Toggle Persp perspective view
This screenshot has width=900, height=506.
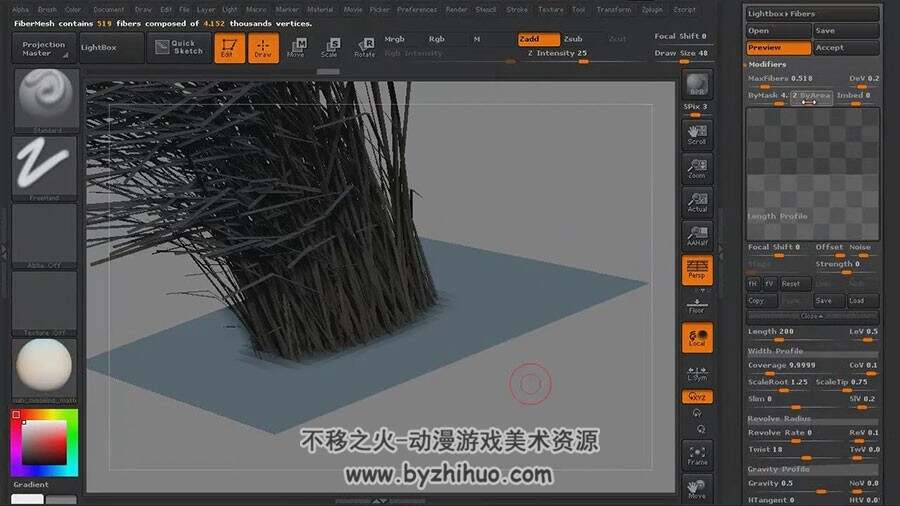697,270
